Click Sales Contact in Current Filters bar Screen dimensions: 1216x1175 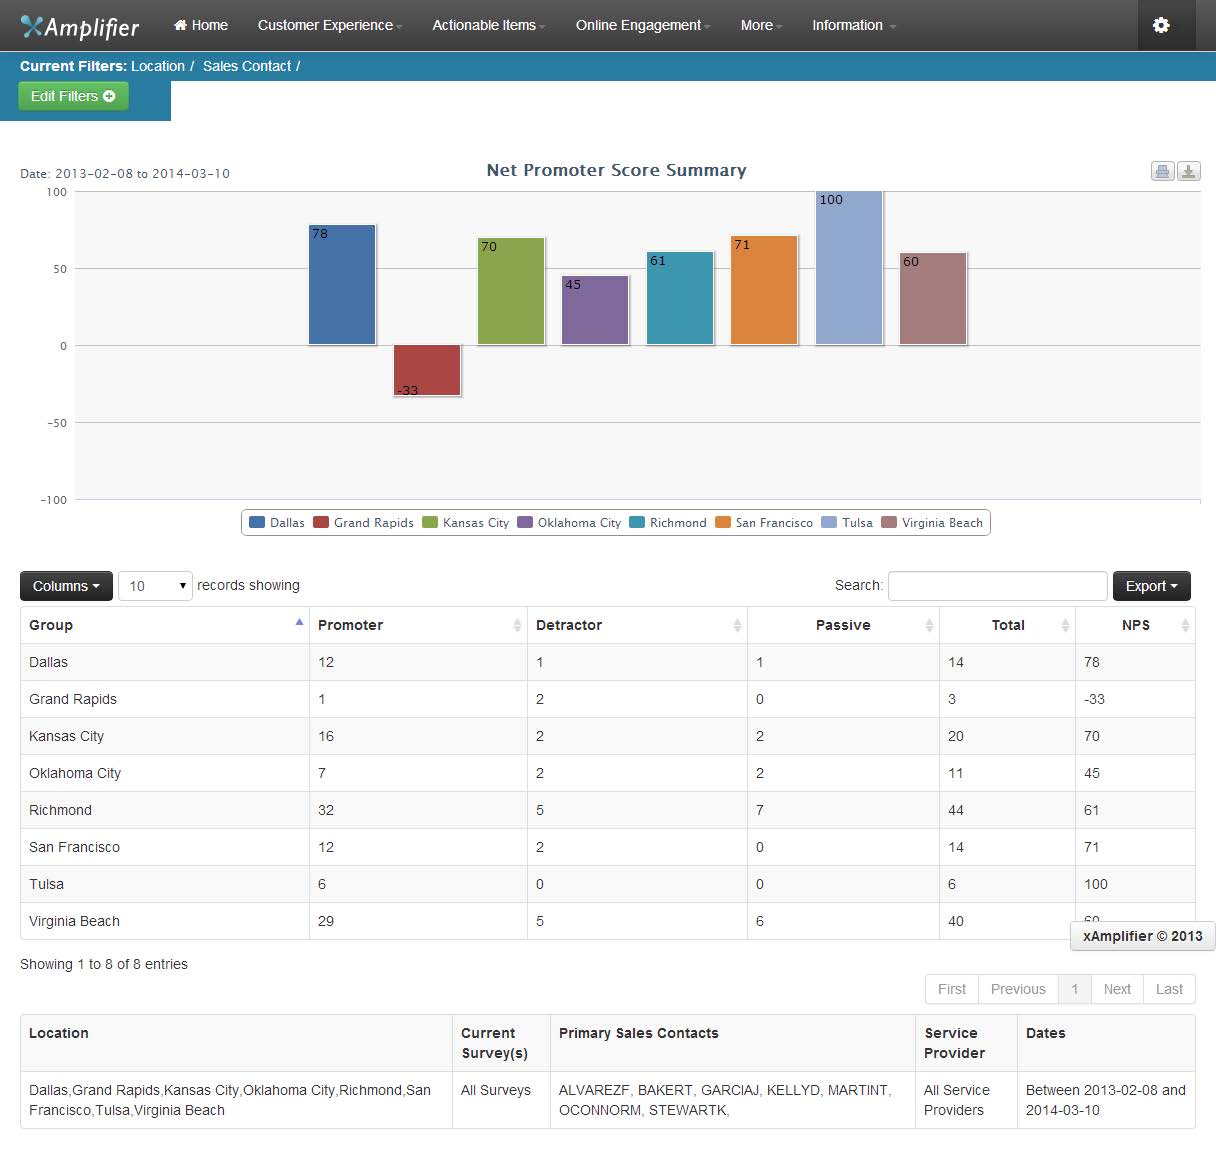pos(247,66)
